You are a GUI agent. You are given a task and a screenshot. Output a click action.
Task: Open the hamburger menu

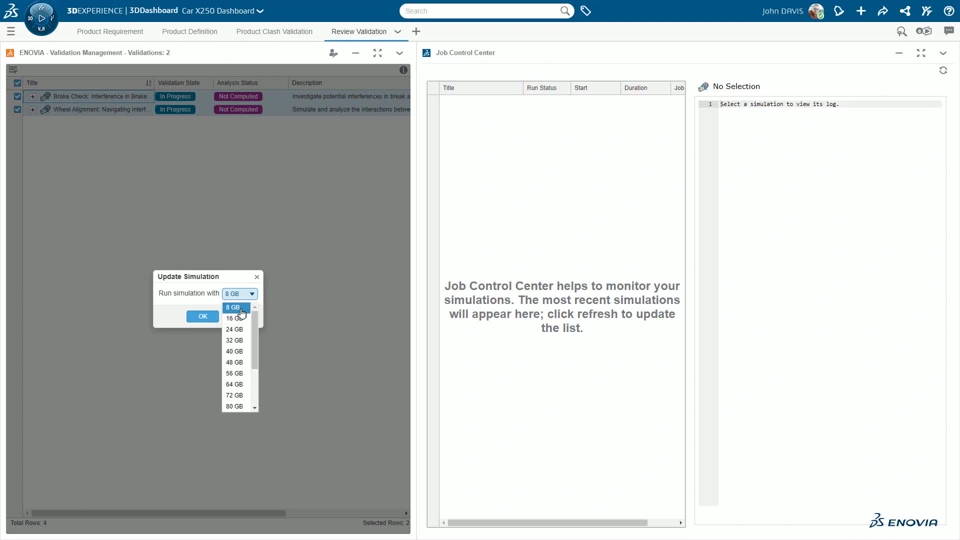click(x=10, y=31)
